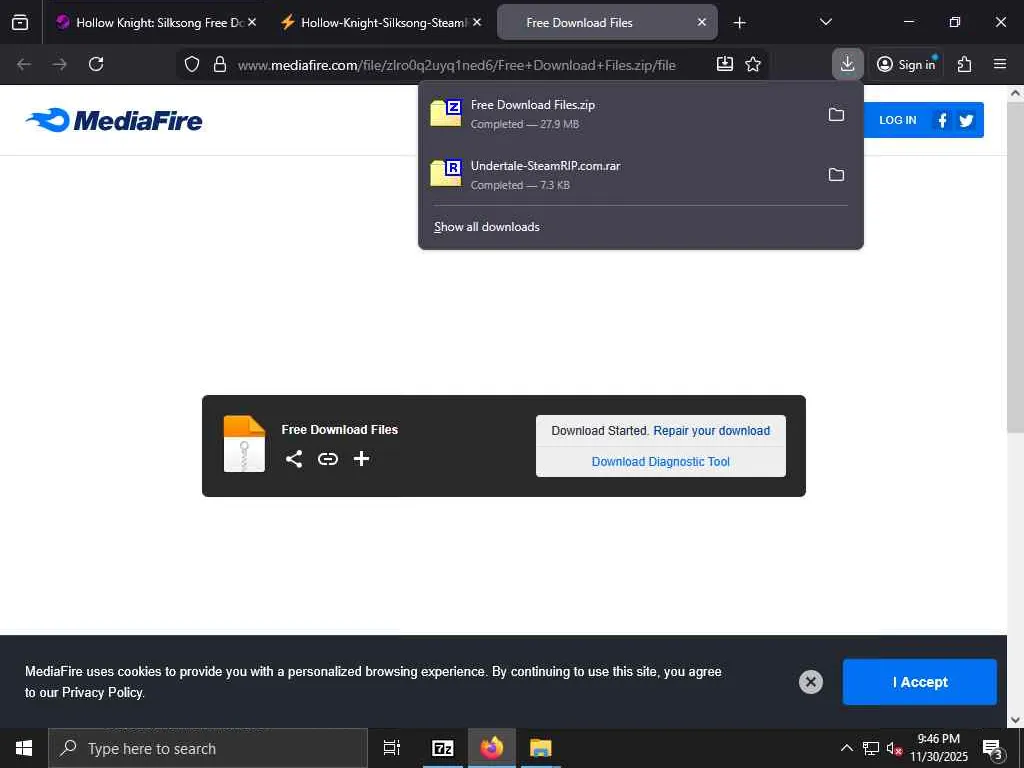Screen dimensions: 1024x768
Task: Close the Hollow Knight: Silksong Free Download tab
Action: (252, 22)
